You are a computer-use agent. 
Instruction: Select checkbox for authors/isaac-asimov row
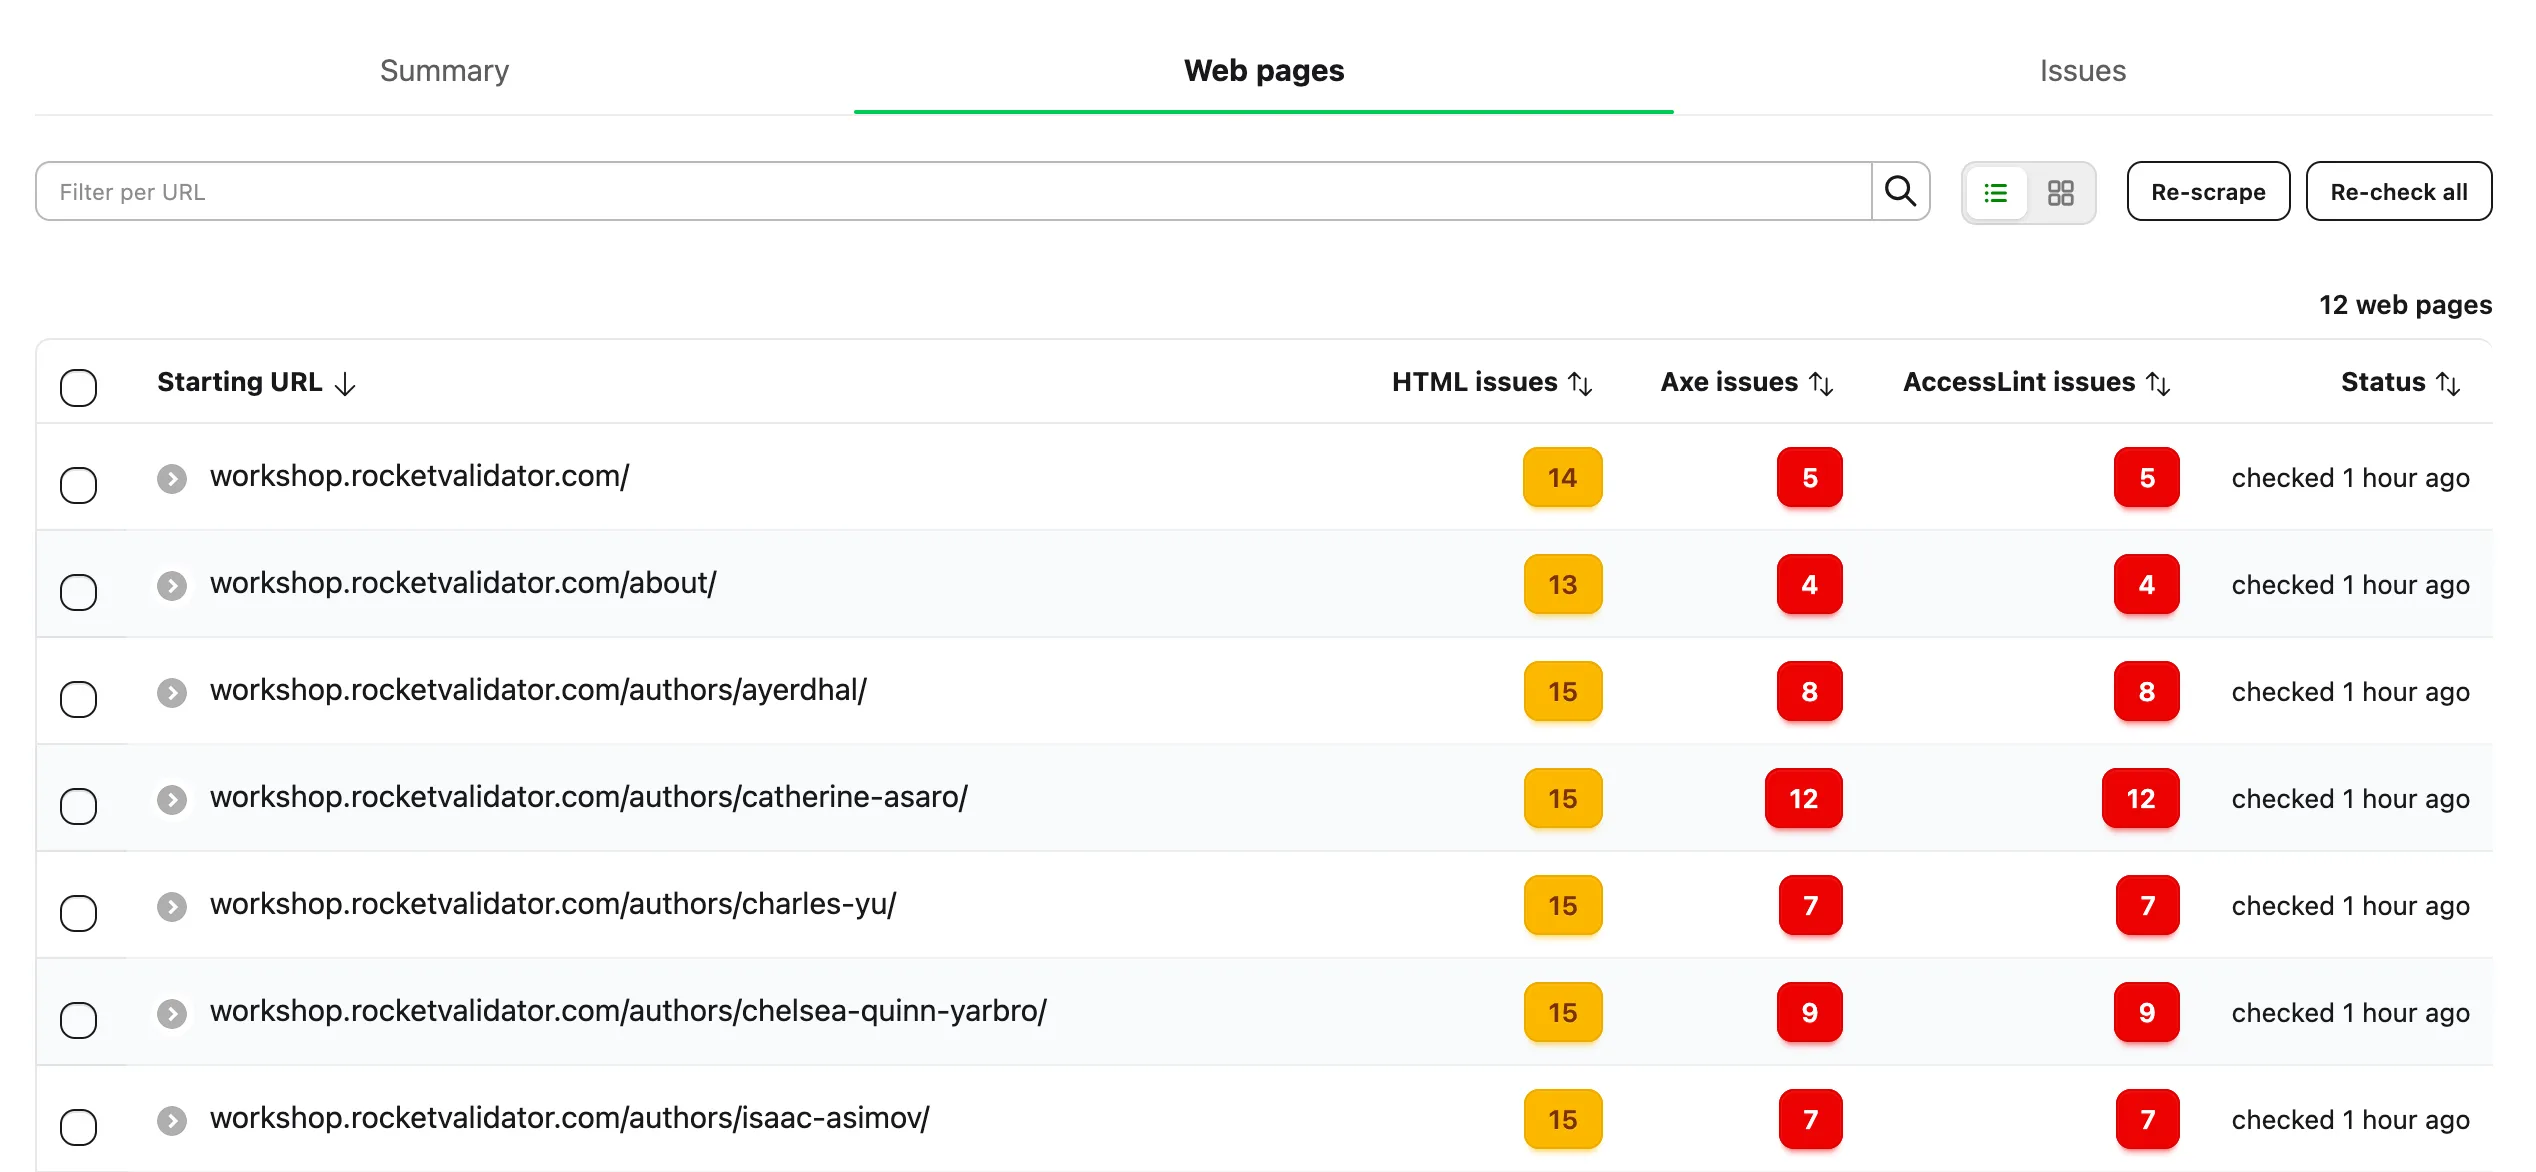[x=78, y=1127]
